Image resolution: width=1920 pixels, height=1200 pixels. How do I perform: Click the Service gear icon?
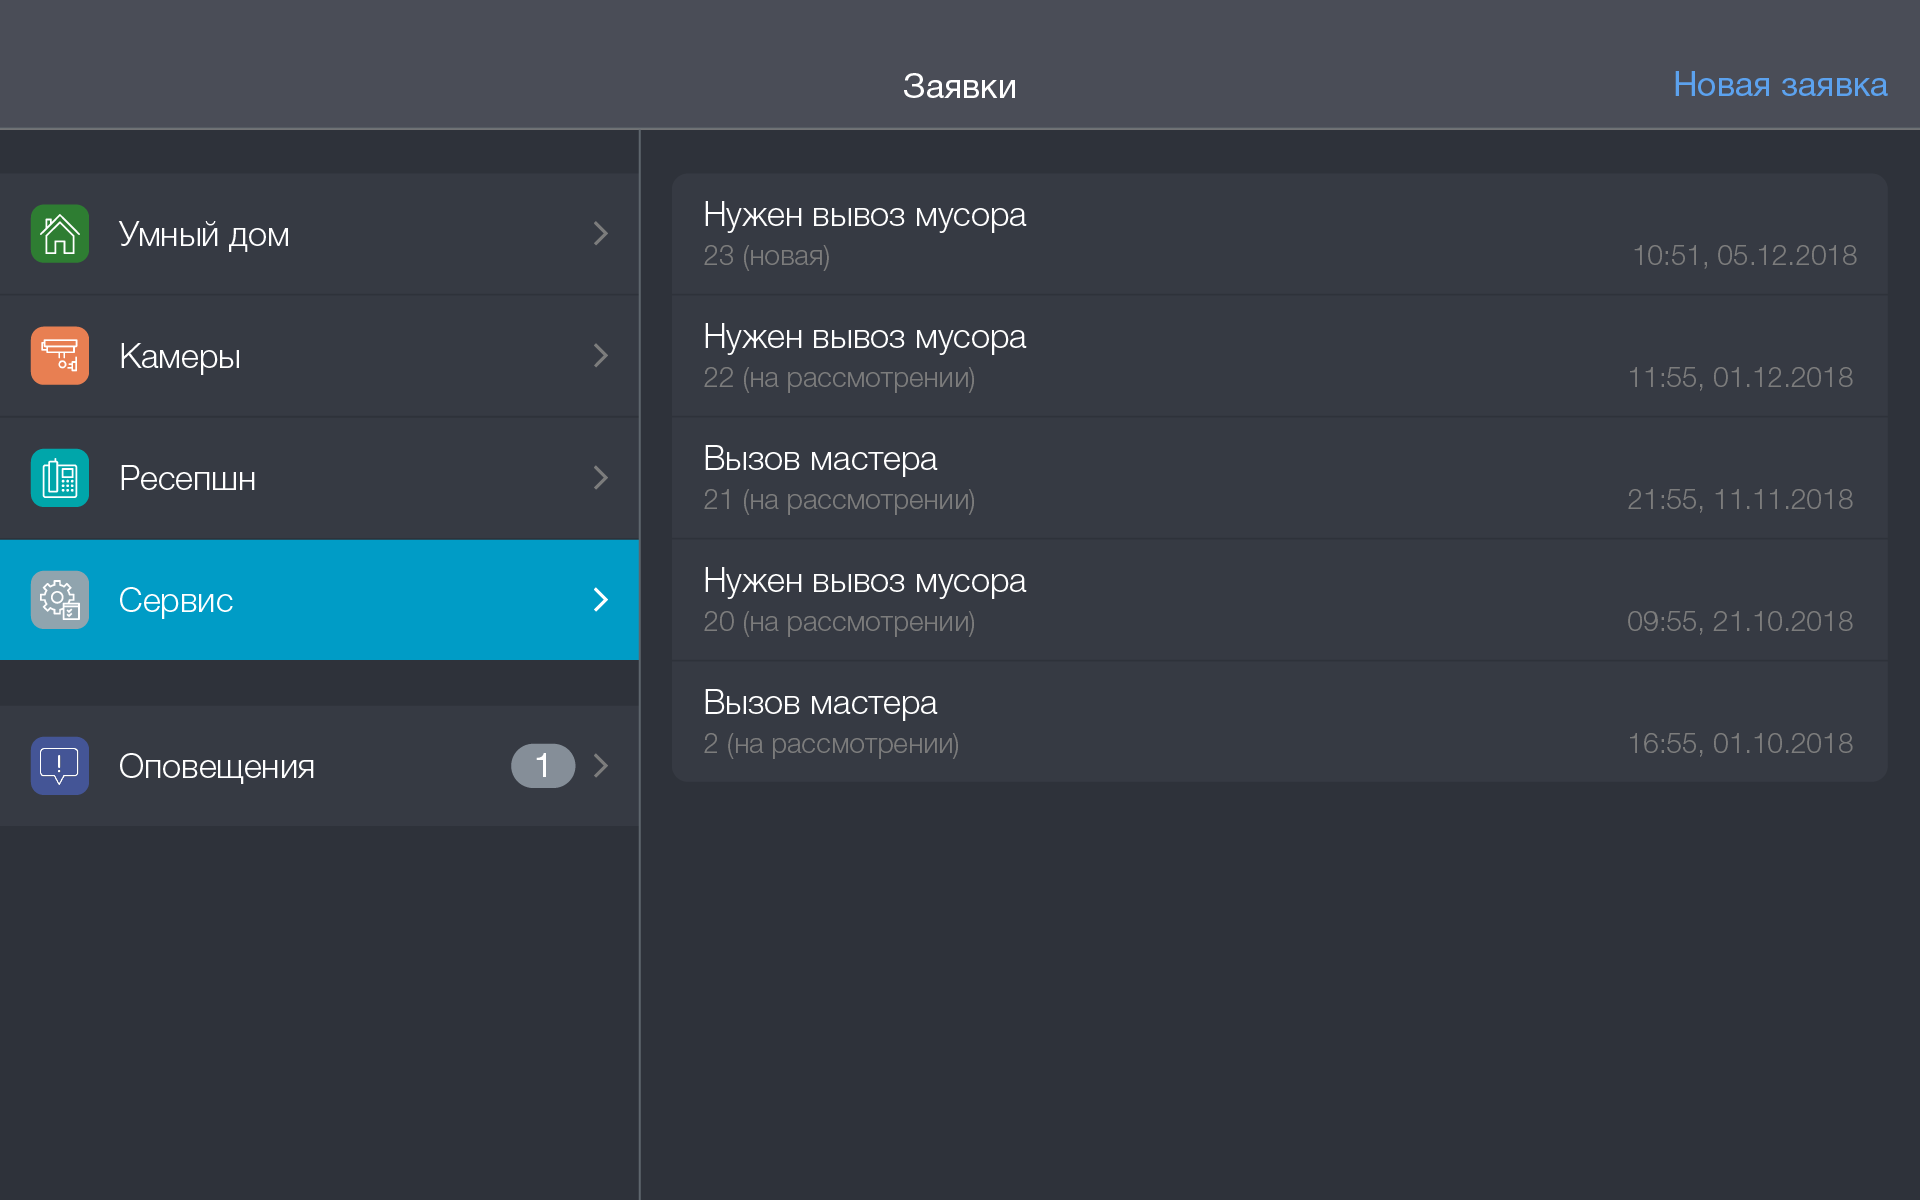tap(60, 600)
